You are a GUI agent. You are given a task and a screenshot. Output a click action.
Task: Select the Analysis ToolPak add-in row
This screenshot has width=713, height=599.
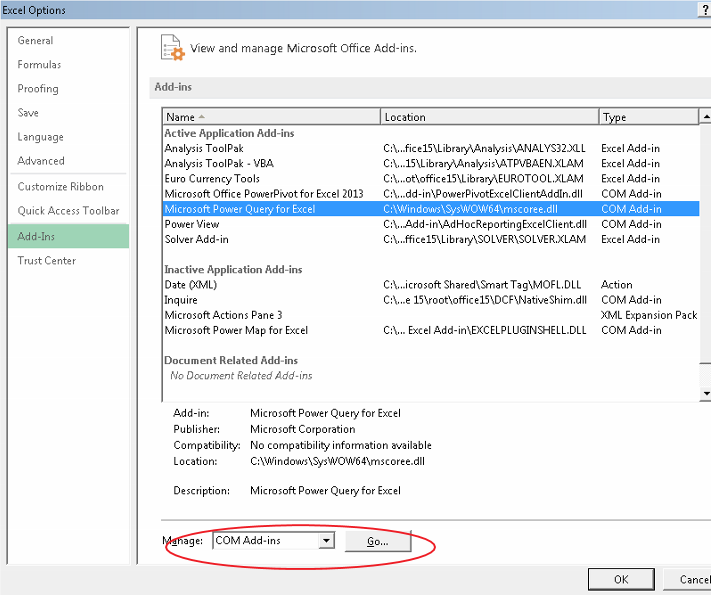pos(431,148)
